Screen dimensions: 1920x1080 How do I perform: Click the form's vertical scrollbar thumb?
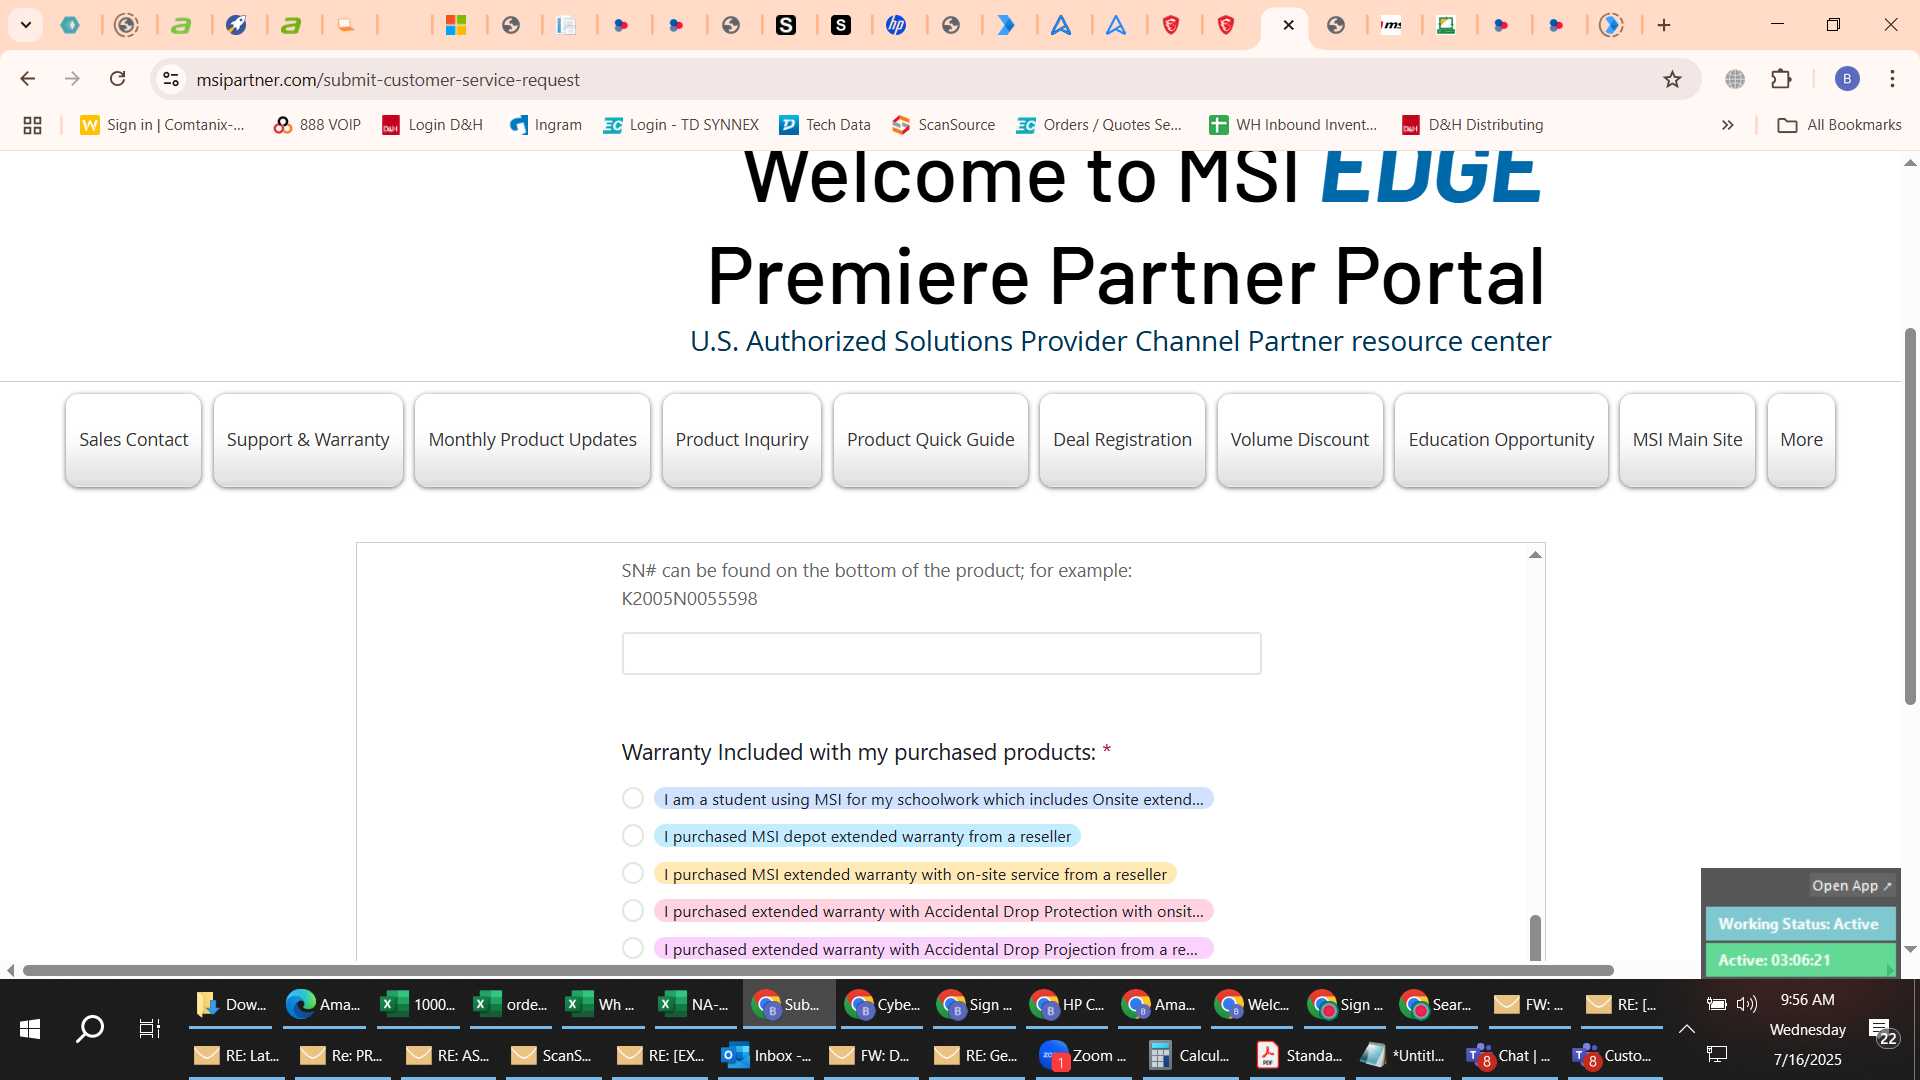[1535, 937]
